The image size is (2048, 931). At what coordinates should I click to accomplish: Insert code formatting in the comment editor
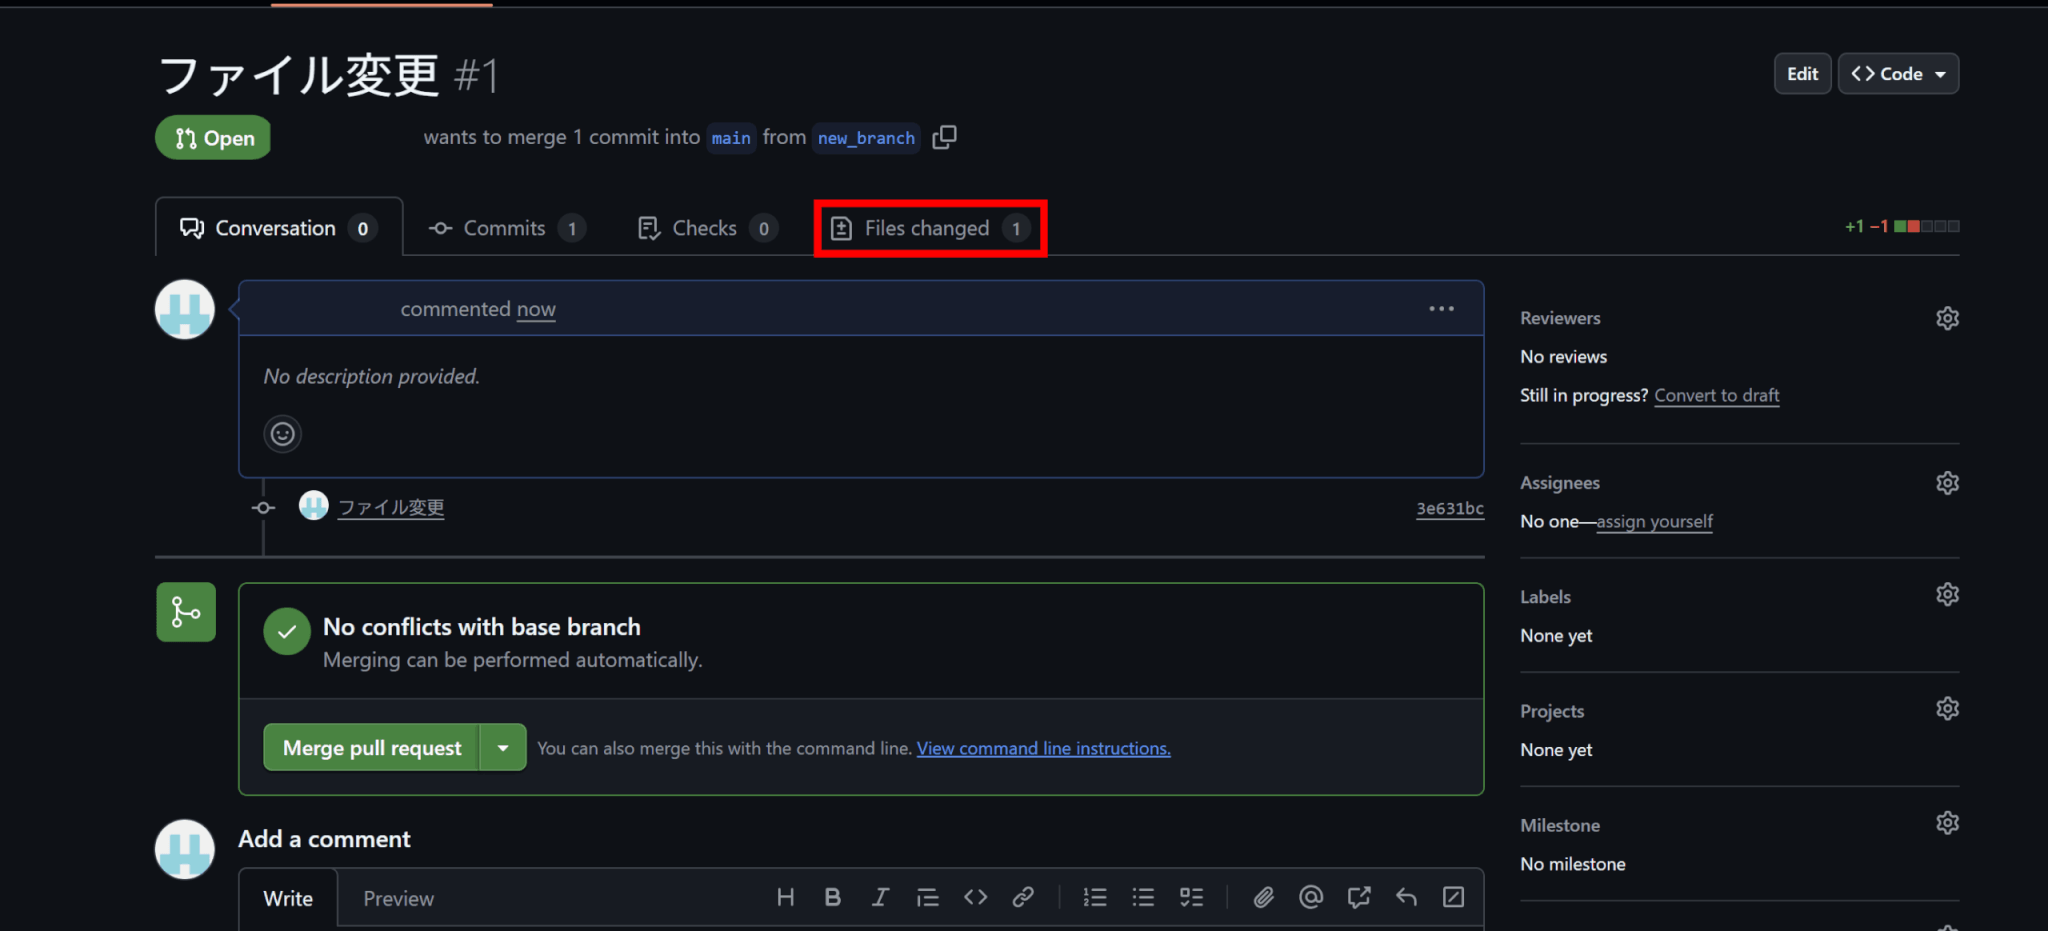976,897
